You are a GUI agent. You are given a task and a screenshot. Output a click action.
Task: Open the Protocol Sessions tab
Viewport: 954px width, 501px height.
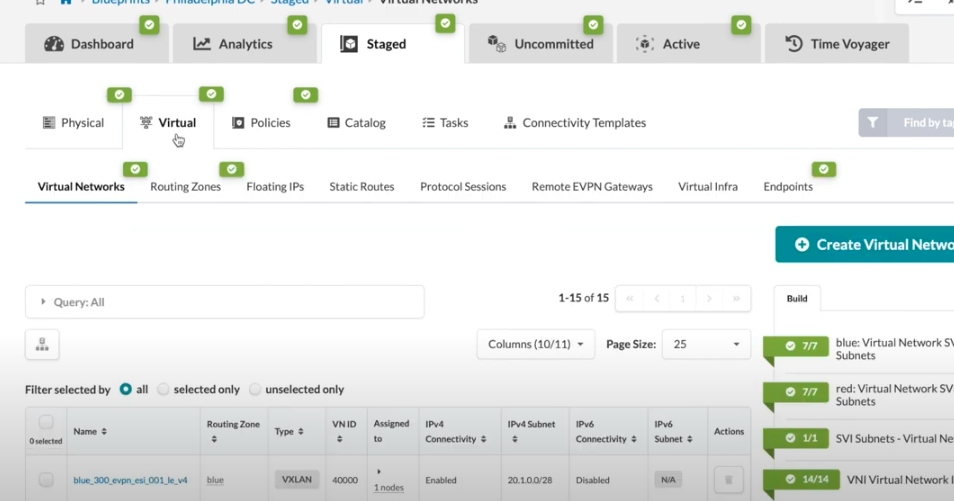point(463,187)
